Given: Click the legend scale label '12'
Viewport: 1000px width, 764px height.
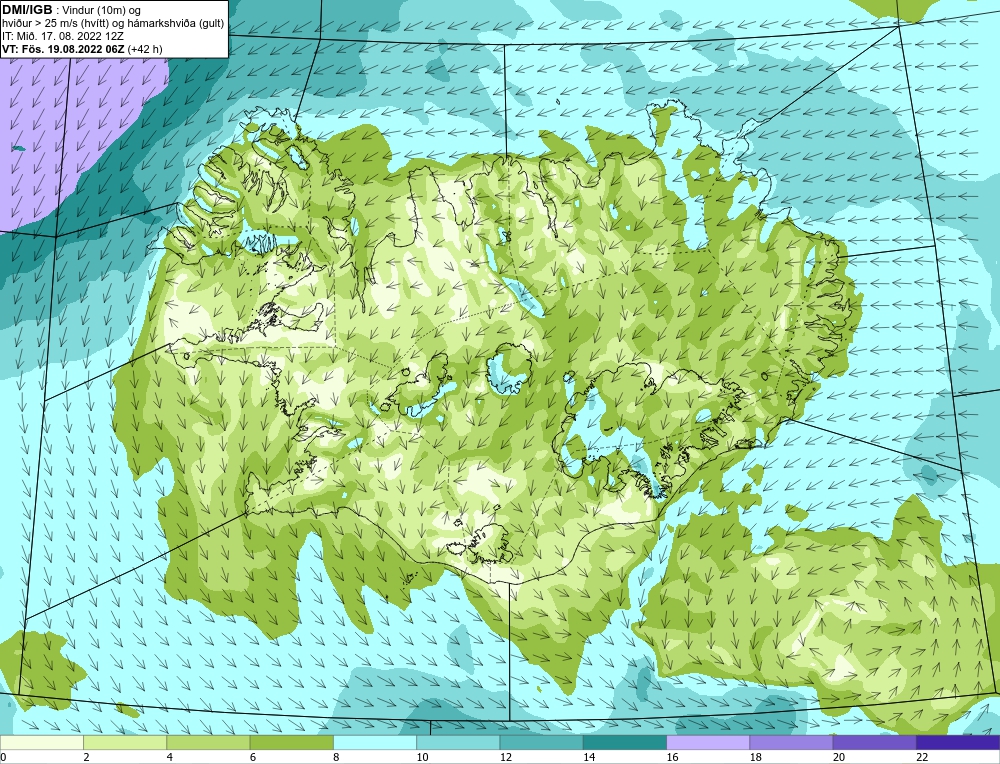Looking at the screenshot, I should point(504,757).
